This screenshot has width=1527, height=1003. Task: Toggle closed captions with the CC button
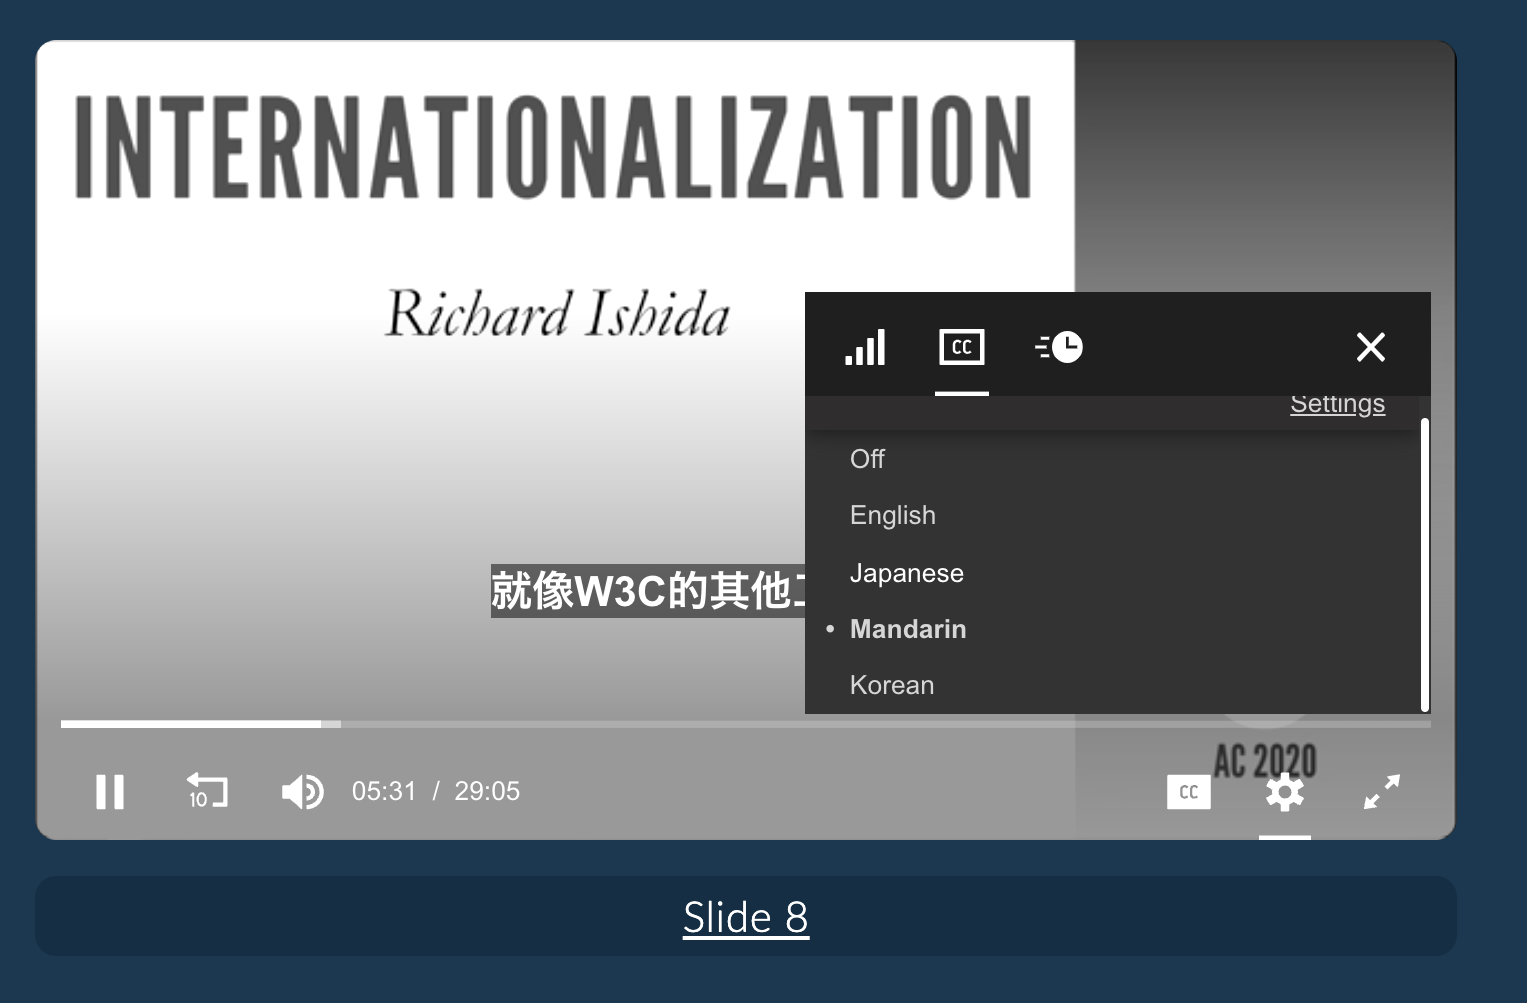coord(1188,792)
